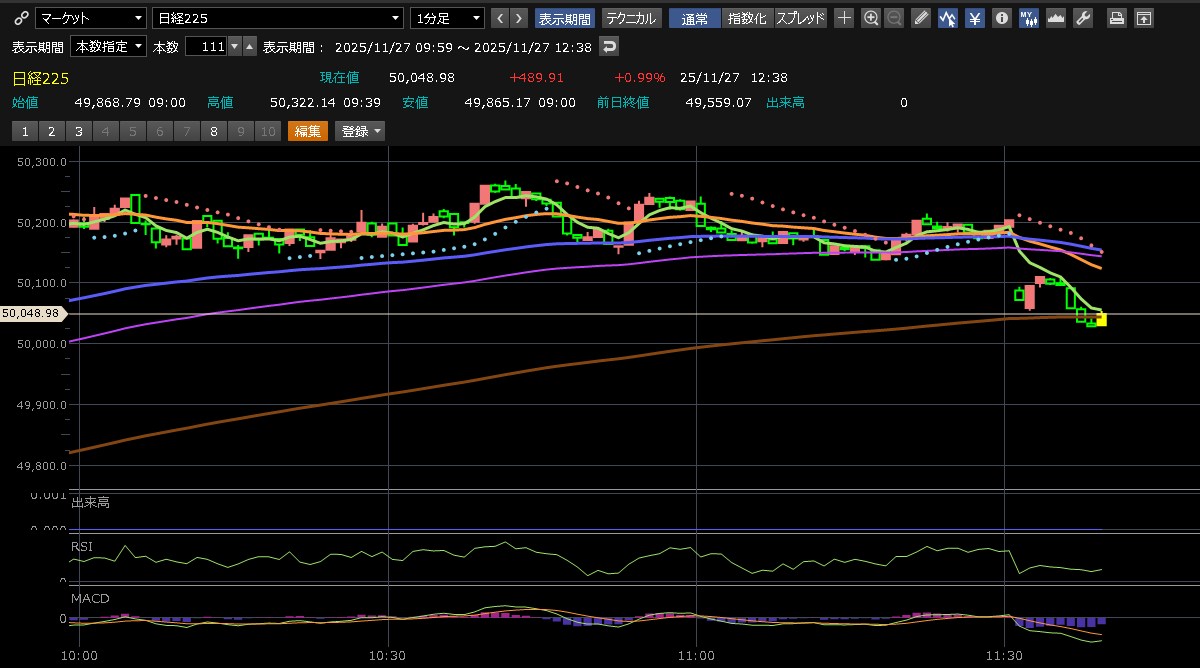Open the chart information icon
The width and height of the screenshot is (1200, 668).
1001,18
